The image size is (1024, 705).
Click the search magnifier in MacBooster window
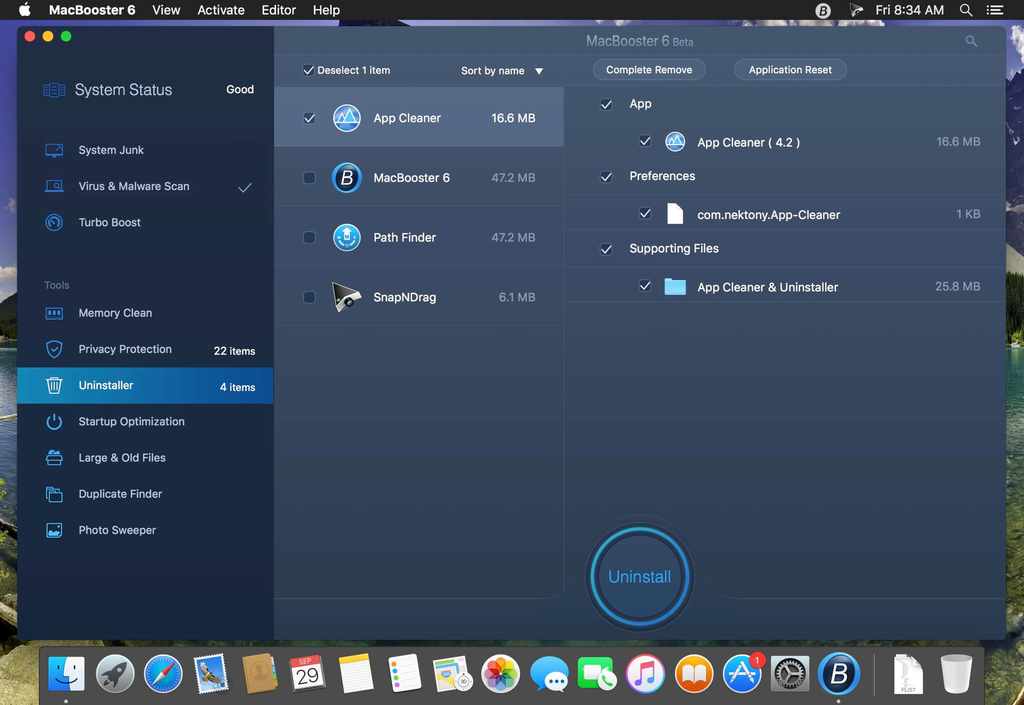click(971, 41)
